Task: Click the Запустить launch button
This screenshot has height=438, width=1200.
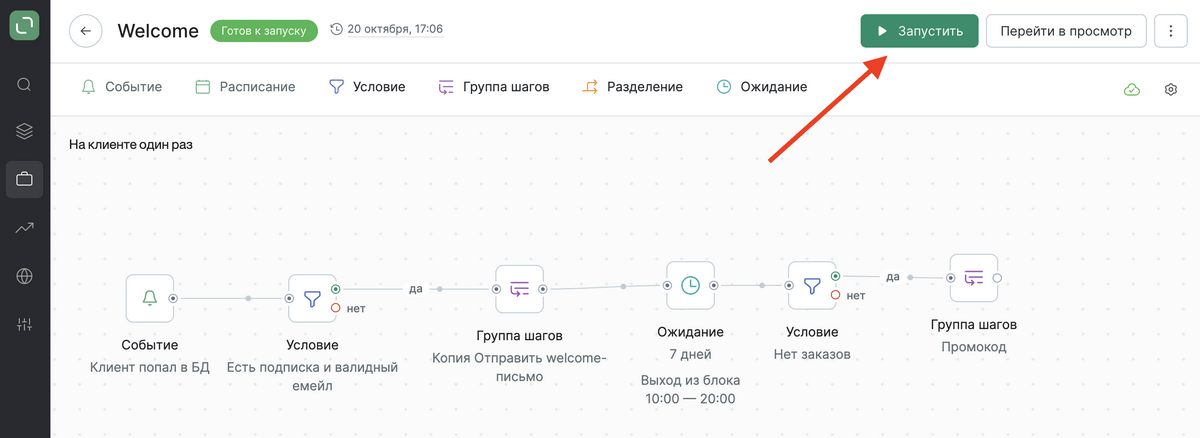Action: [919, 31]
